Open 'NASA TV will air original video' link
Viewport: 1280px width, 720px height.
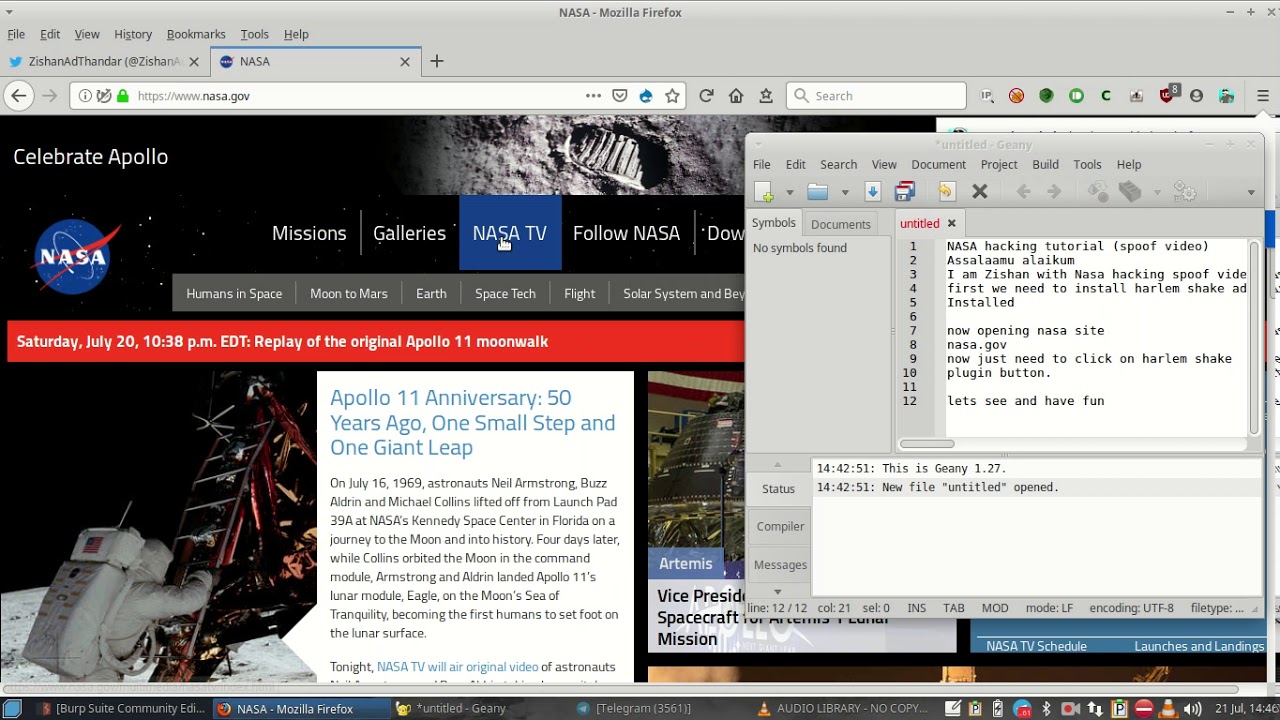[457, 667]
